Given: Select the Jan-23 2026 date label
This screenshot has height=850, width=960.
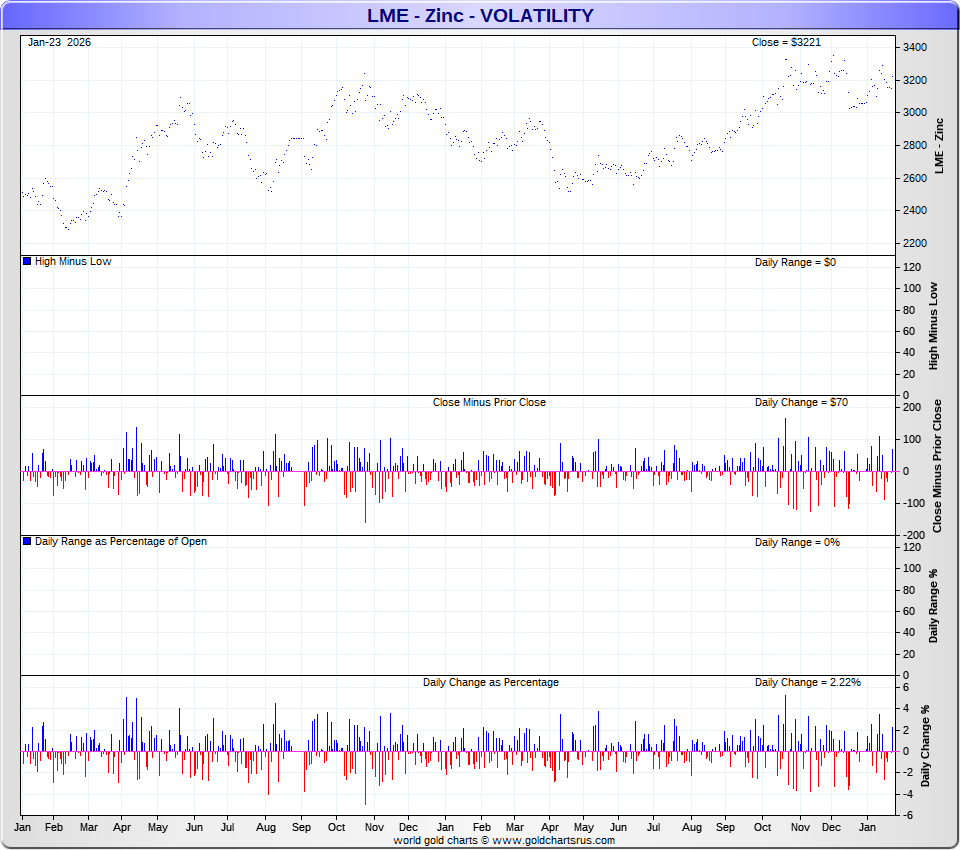Looking at the screenshot, I should click(59, 42).
